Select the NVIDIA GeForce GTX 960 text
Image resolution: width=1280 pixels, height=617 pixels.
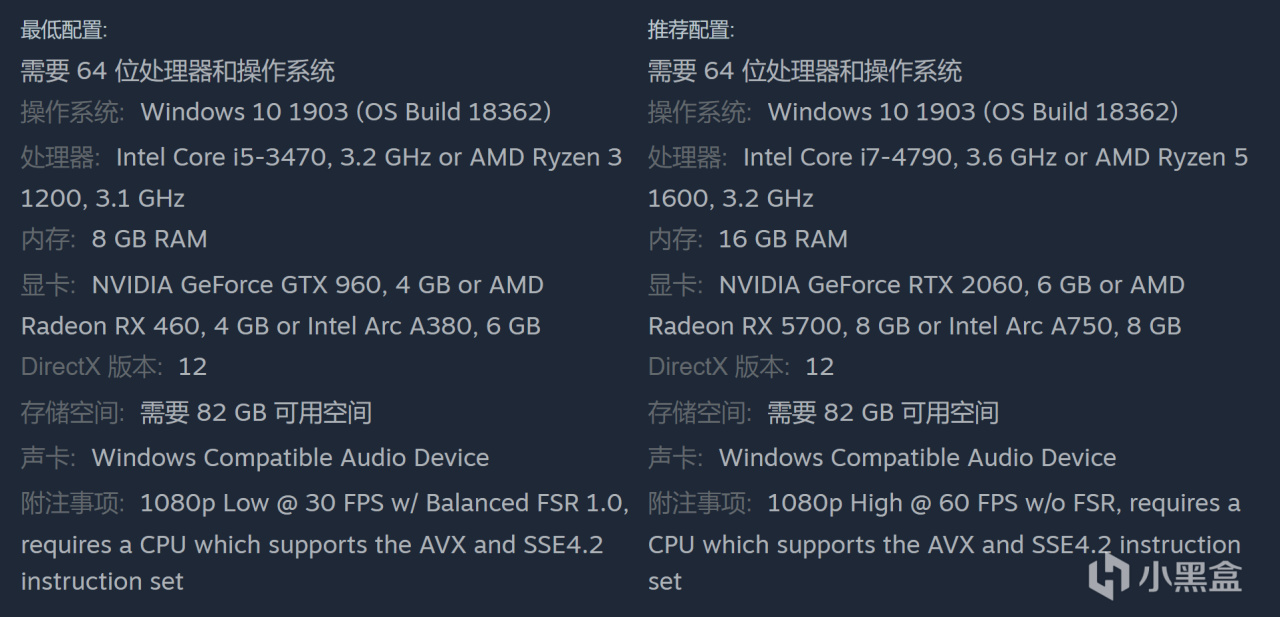point(237,285)
